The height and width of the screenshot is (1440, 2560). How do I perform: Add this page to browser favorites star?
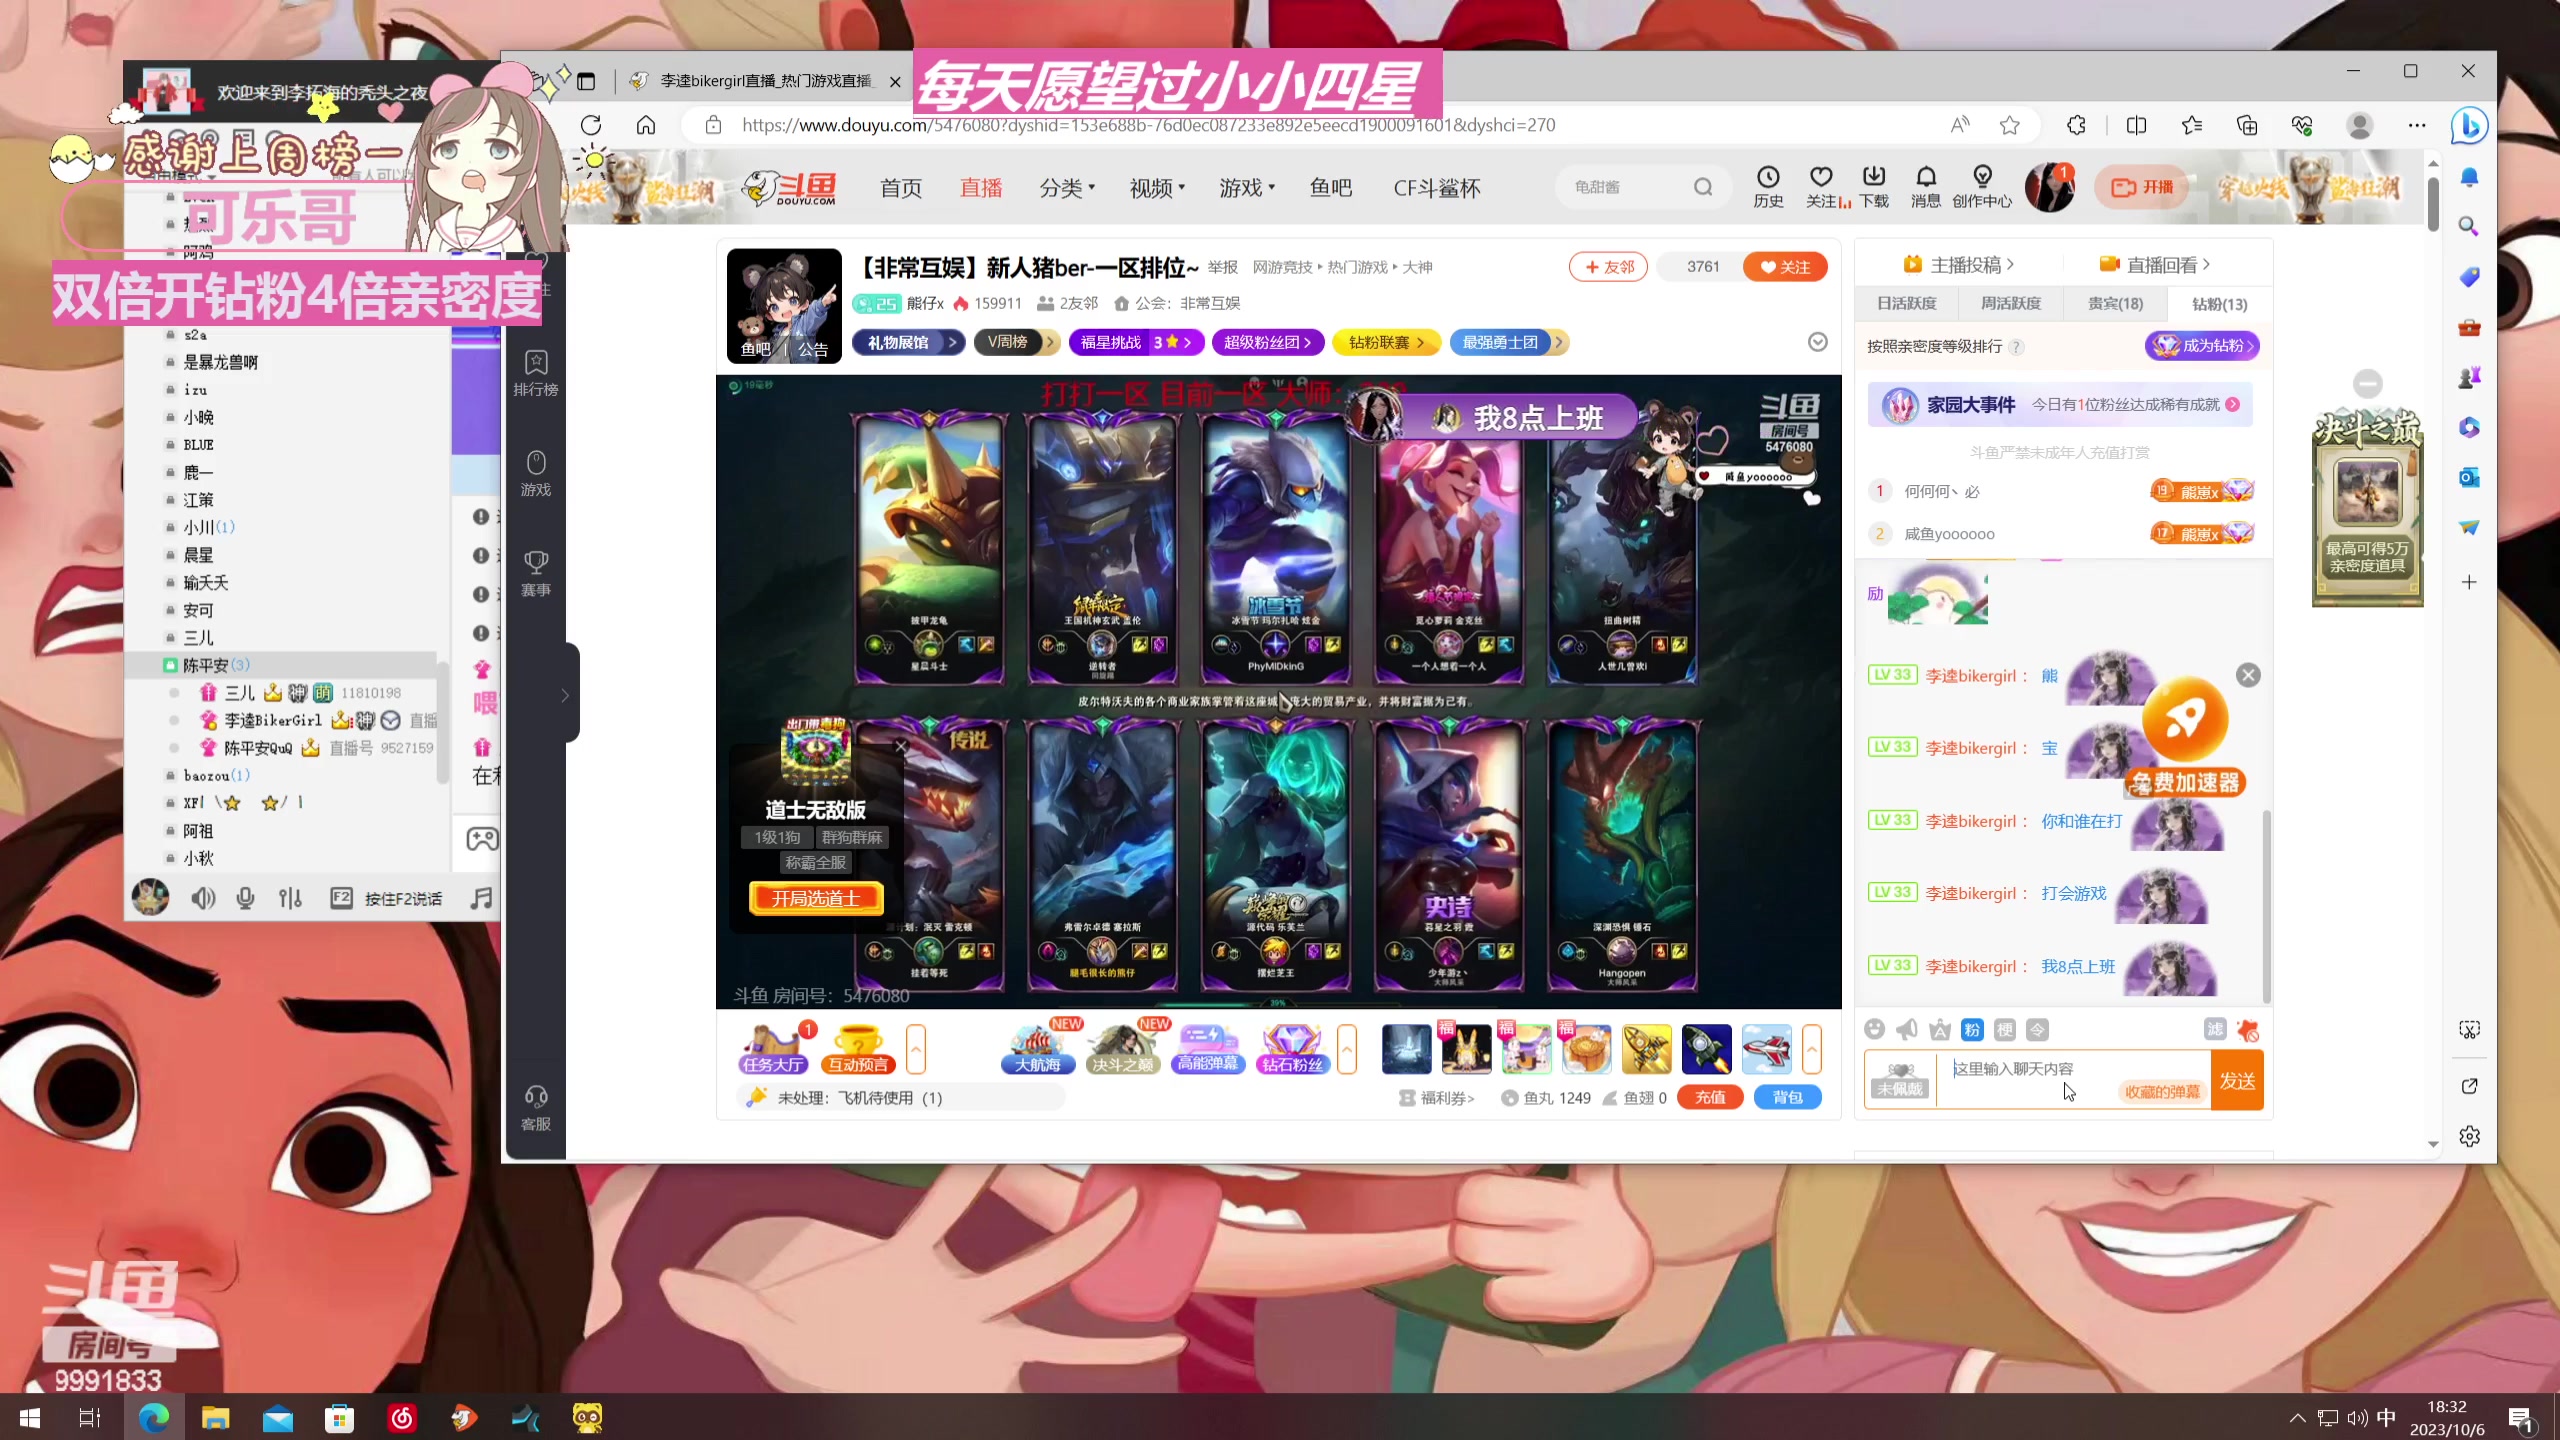pyautogui.click(x=2010, y=125)
